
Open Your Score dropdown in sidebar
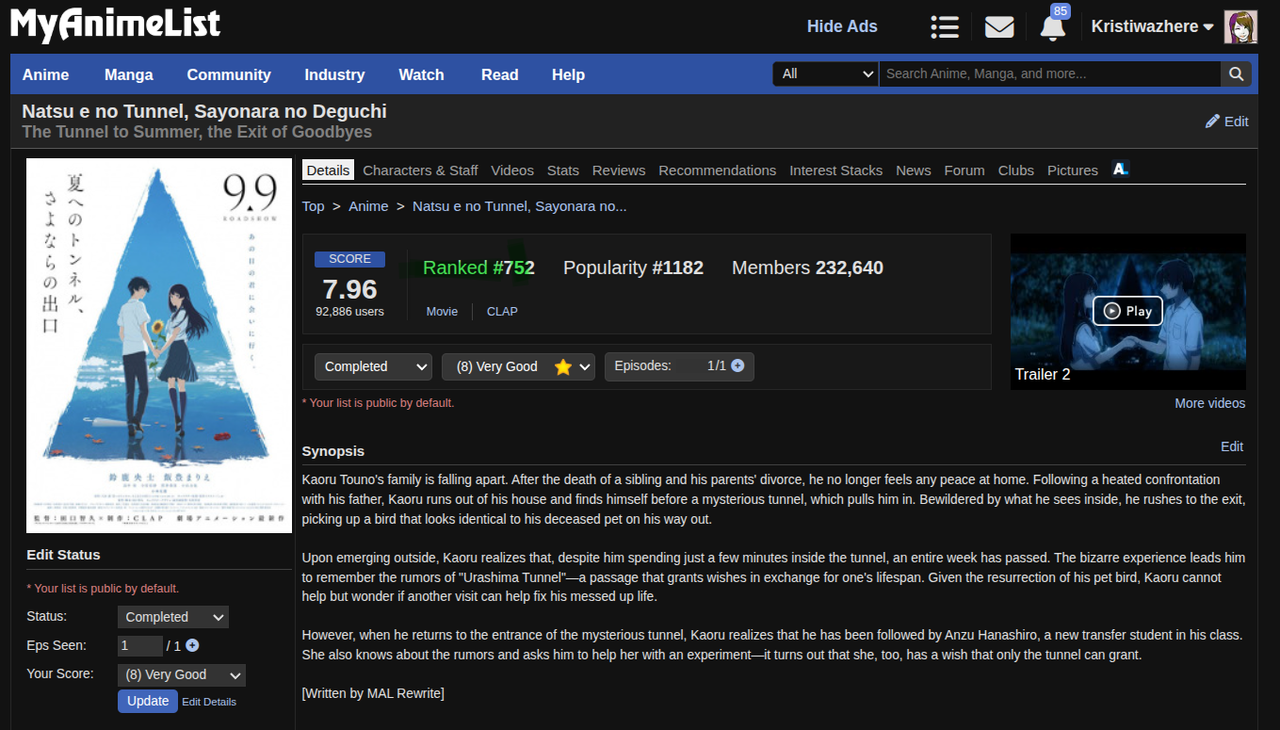click(181, 675)
